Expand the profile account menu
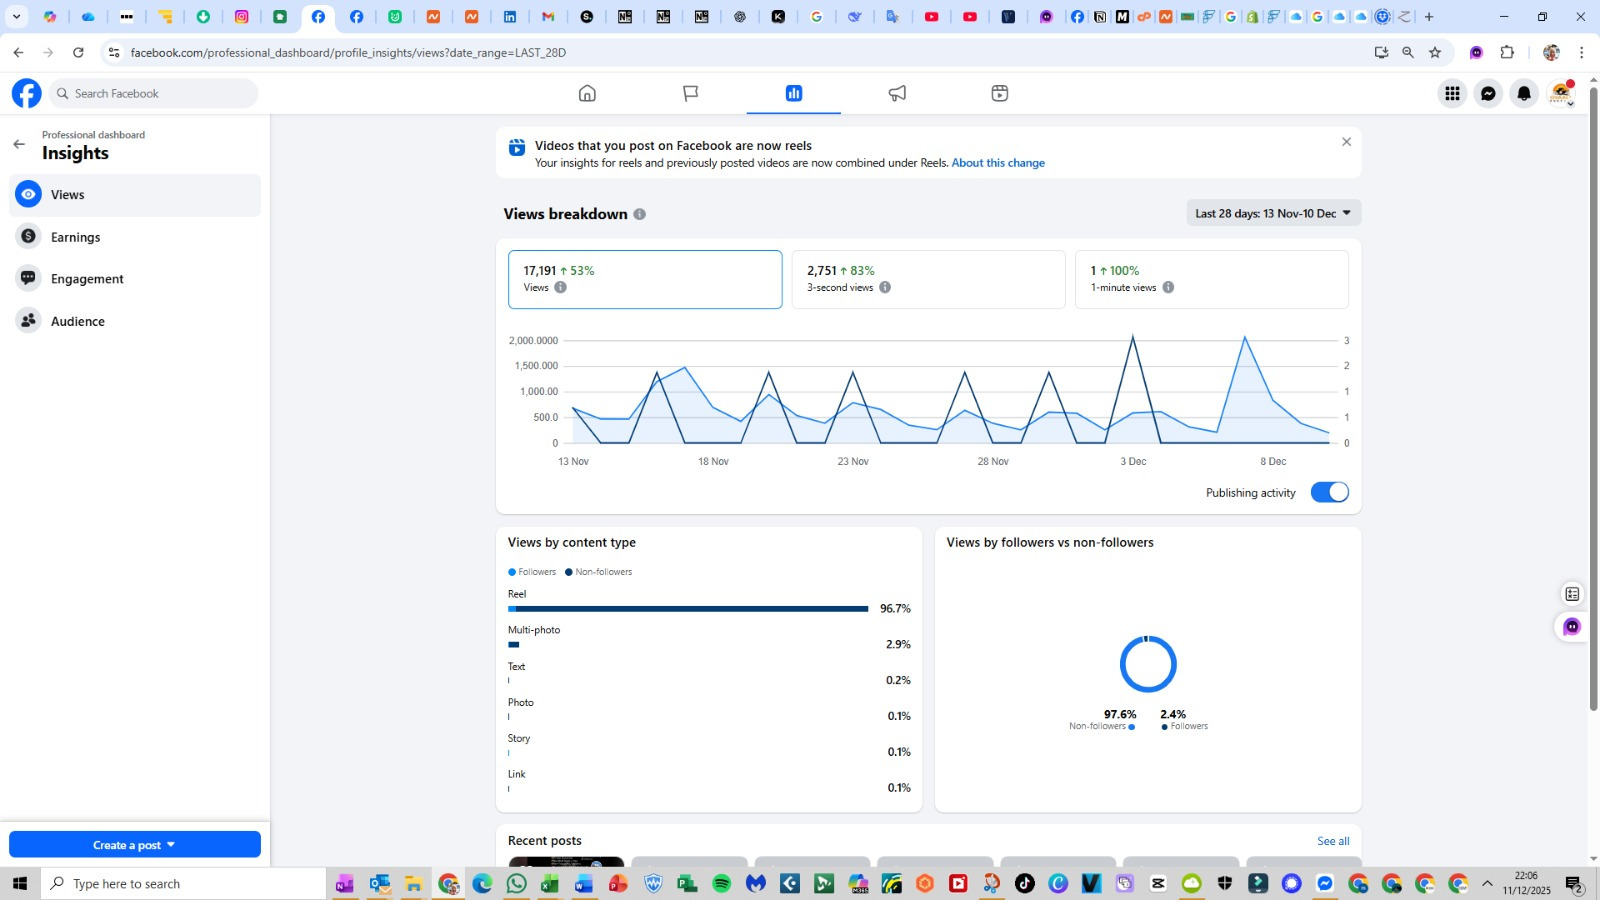 pyautogui.click(x=1560, y=93)
